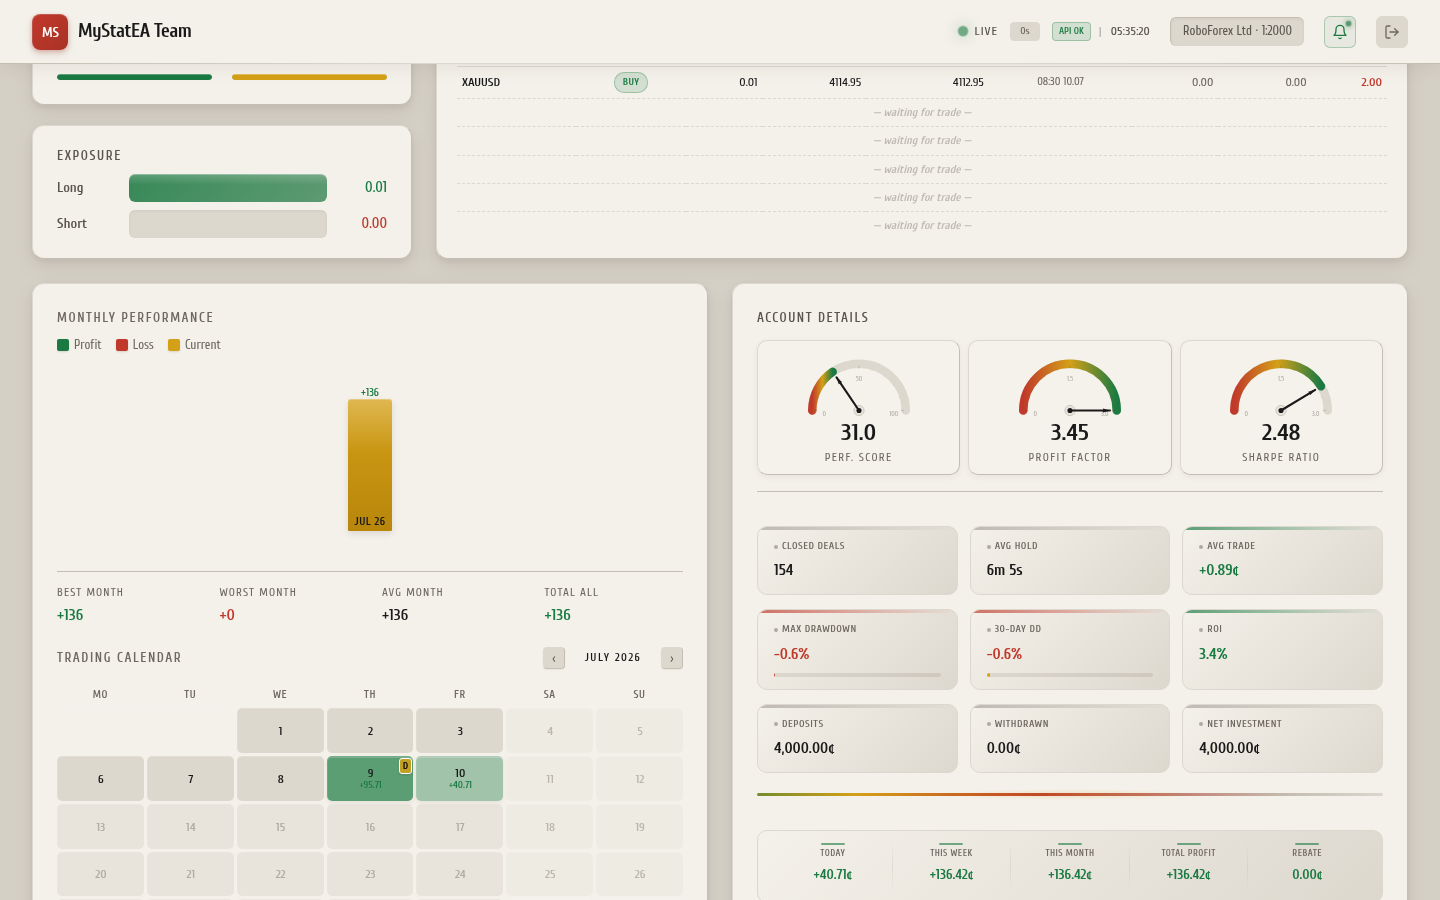Click the API OK status badge
The width and height of the screenshot is (1440, 900).
click(1071, 31)
